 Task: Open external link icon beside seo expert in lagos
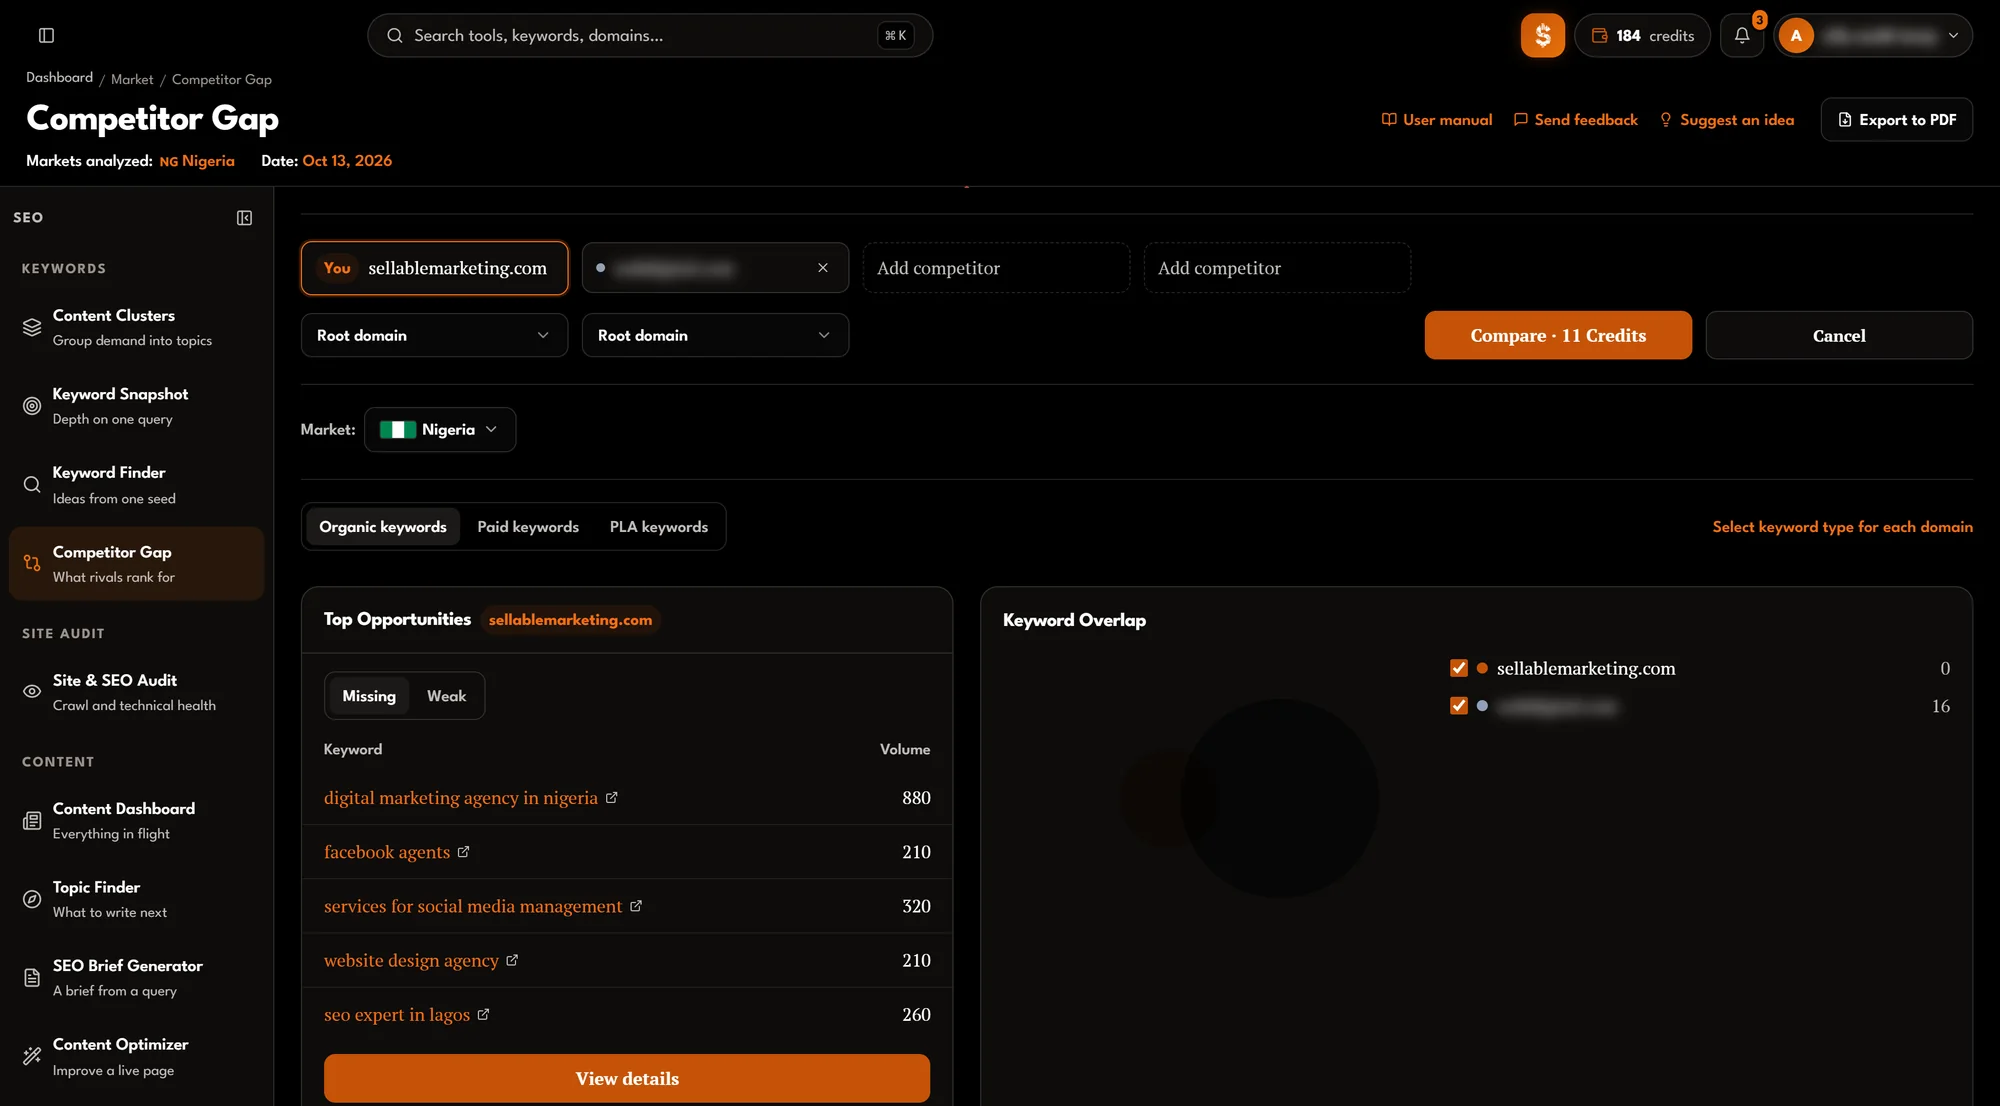coord(483,1014)
